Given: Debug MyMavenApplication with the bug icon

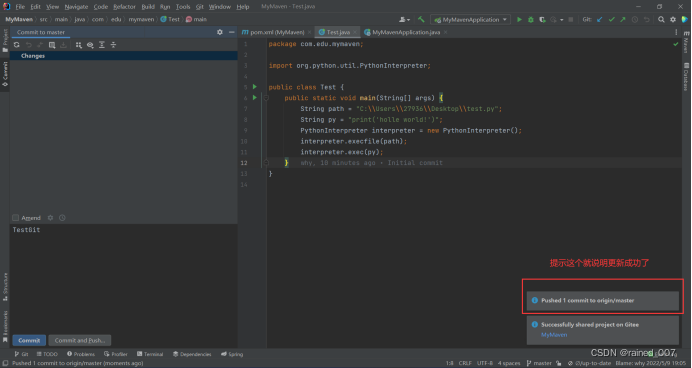Looking at the screenshot, I should click(x=531, y=19).
